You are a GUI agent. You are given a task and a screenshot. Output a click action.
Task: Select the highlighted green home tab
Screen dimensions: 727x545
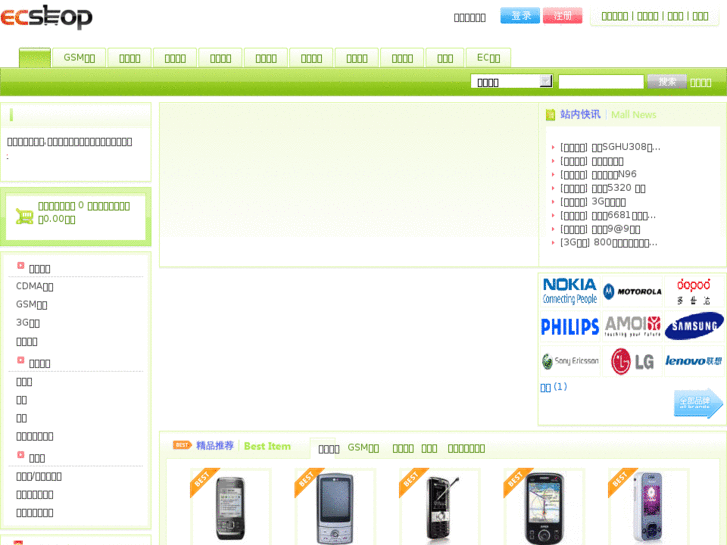tap(35, 58)
